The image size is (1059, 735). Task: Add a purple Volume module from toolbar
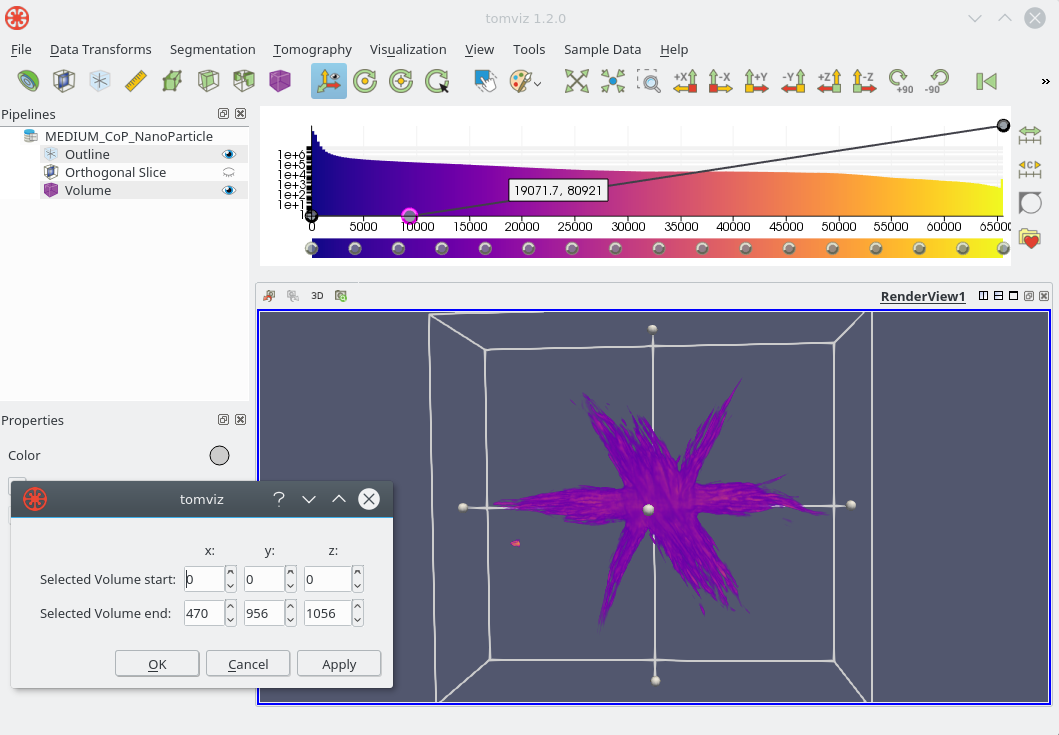coord(280,81)
